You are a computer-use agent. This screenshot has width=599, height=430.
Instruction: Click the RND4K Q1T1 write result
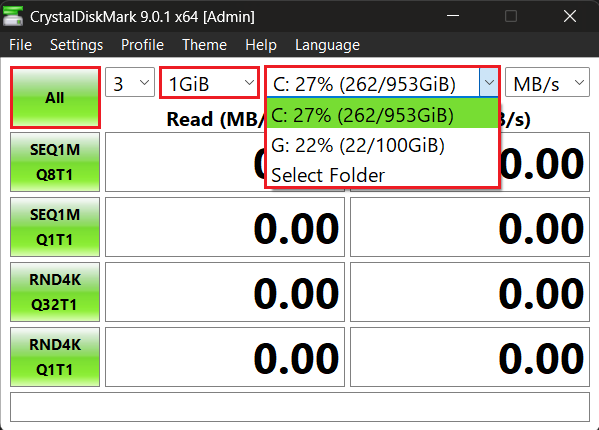coord(470,357)
